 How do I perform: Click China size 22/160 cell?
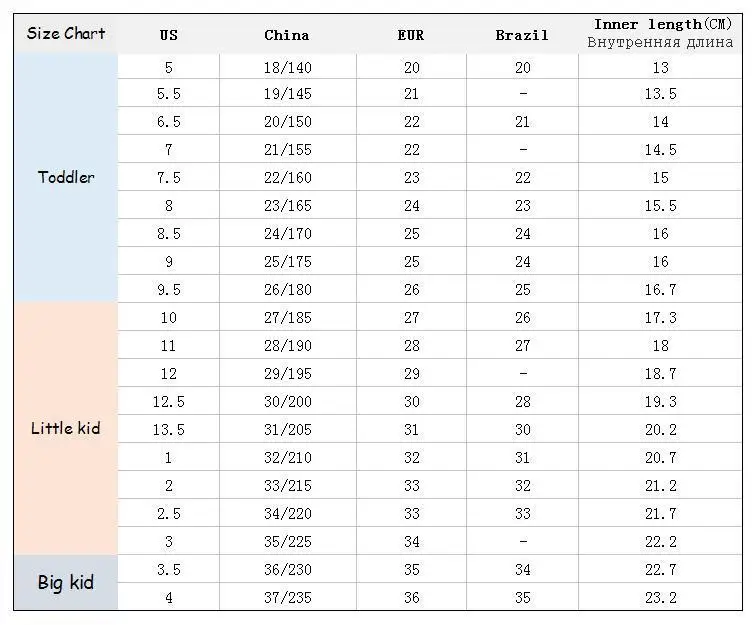tap(287, 178)
